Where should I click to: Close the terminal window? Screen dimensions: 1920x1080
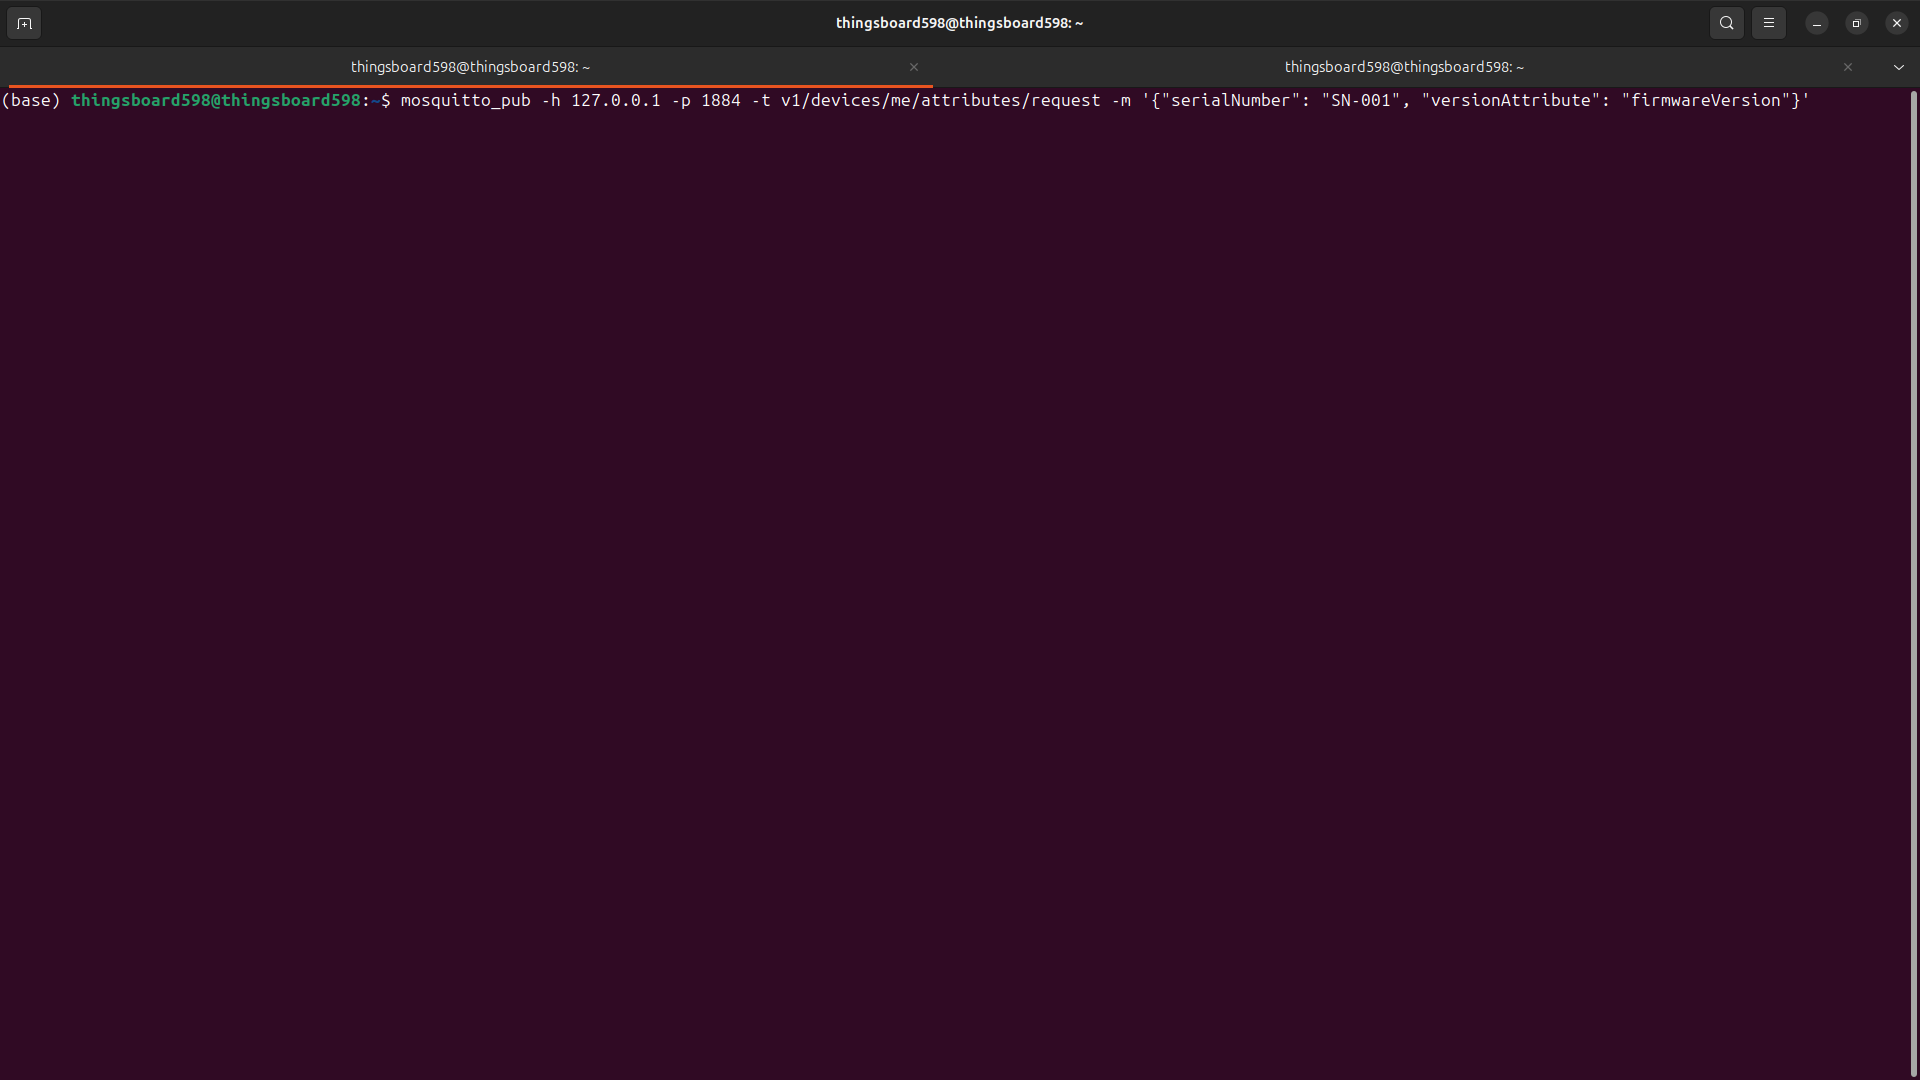[x=1896, y=23]
